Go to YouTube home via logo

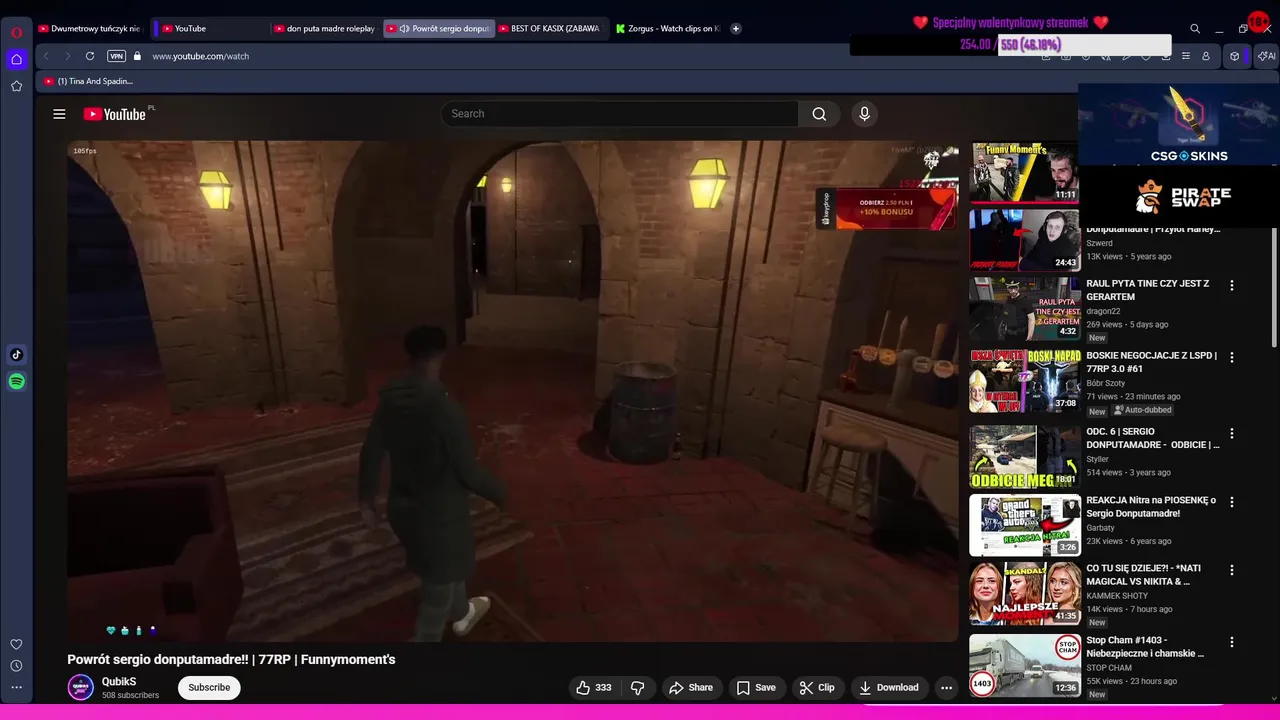coord(115,114)
